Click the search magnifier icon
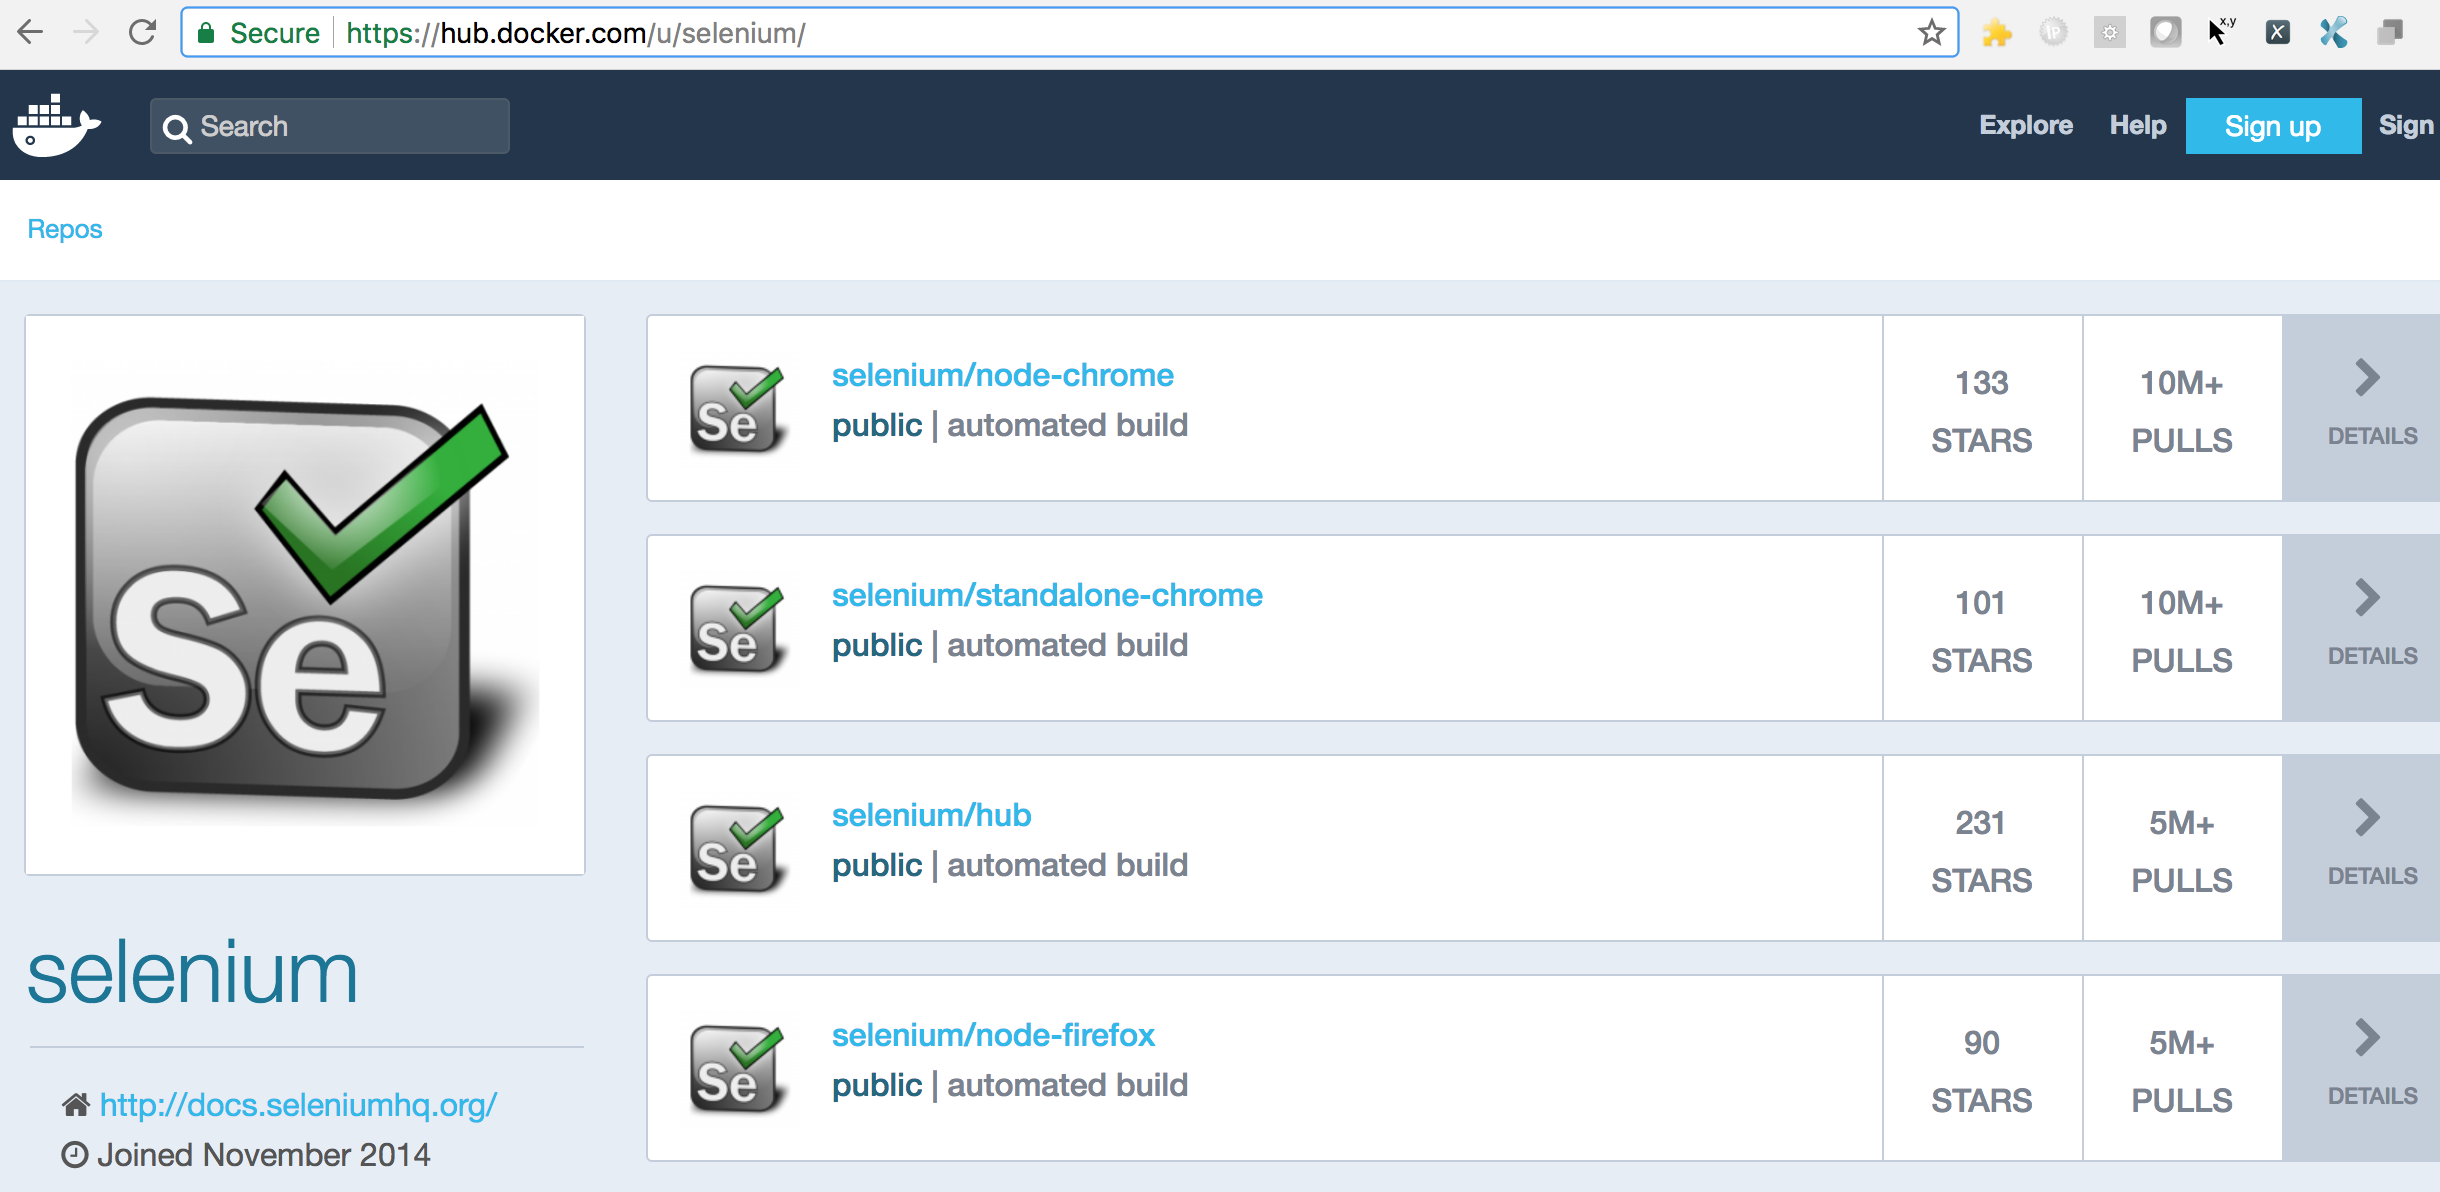The image size is (2440, 1192). 177,128
